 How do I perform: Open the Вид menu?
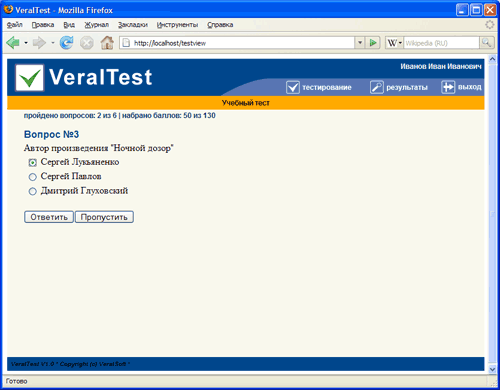pos(69,25)
